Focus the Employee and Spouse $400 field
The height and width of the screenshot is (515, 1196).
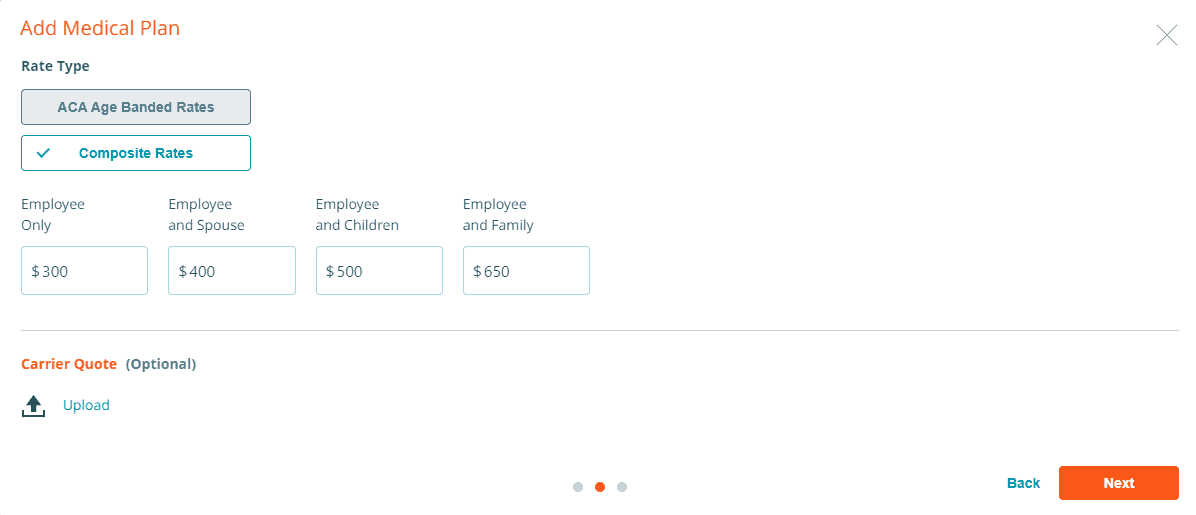click(x=232, y=270)
